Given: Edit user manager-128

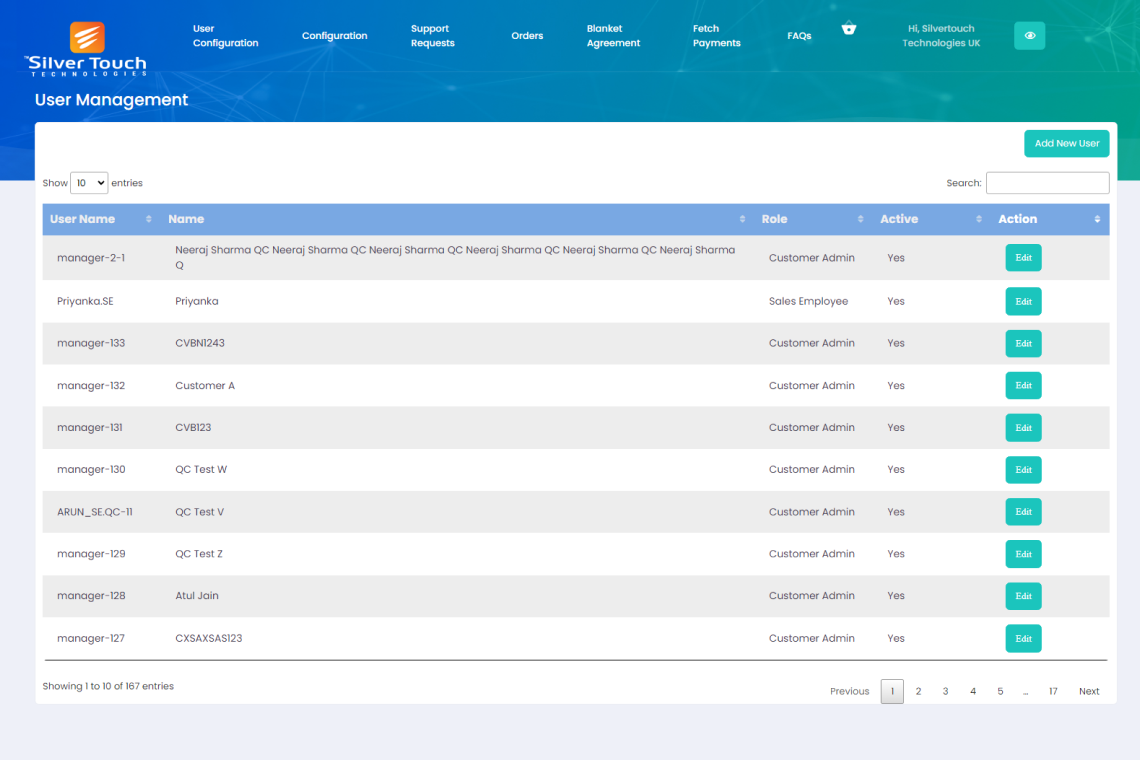Looking at the screenshot, I should click(x=1023, y=596).
